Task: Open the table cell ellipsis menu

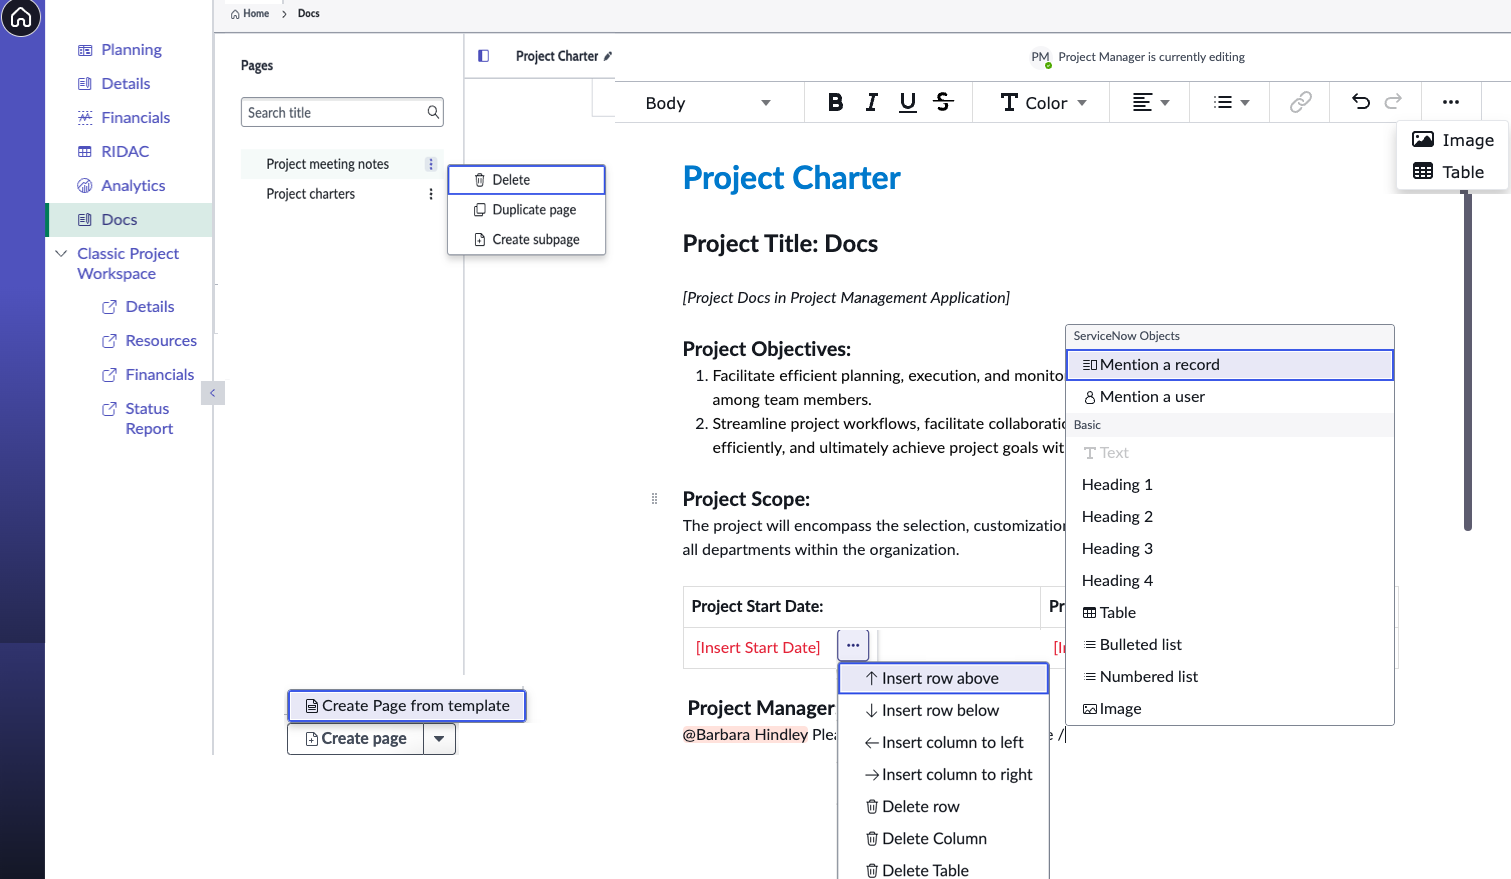Action: coord(853,645)
